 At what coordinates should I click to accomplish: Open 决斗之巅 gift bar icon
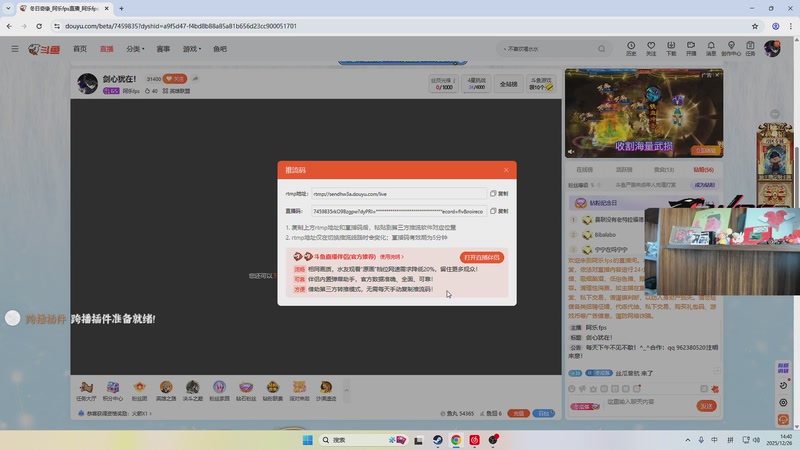[192, 391]
